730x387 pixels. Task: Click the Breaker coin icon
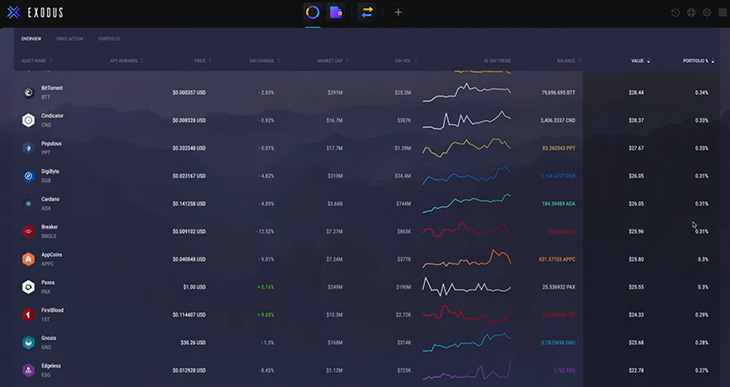point(28,231)
